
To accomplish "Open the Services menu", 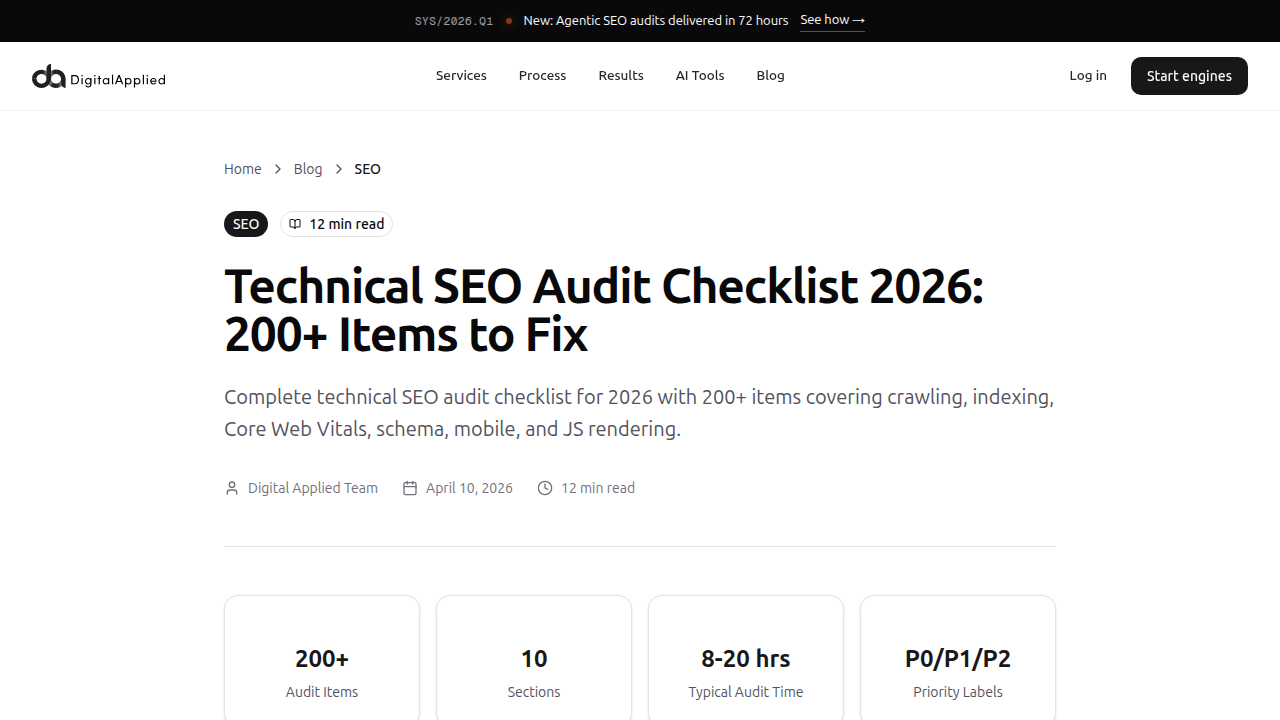I will click(x=461, y=76).
